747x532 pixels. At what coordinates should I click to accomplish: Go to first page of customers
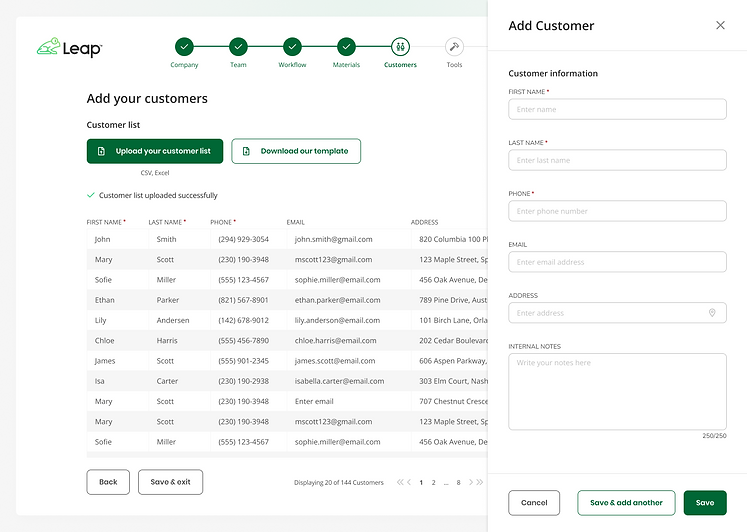point(400,482)
